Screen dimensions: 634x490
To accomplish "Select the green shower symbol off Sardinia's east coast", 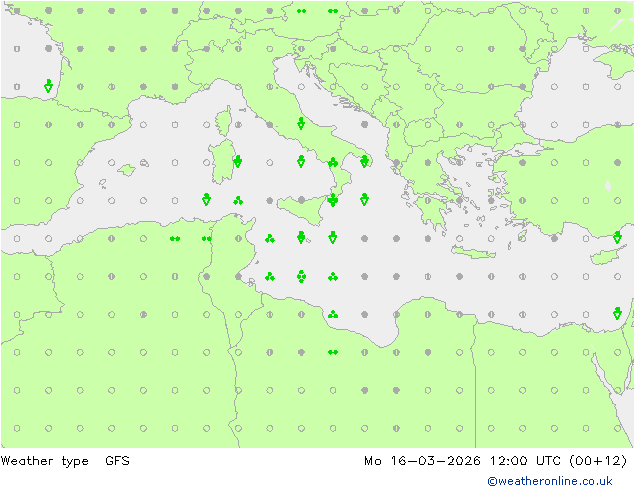I will click(238, 161).
